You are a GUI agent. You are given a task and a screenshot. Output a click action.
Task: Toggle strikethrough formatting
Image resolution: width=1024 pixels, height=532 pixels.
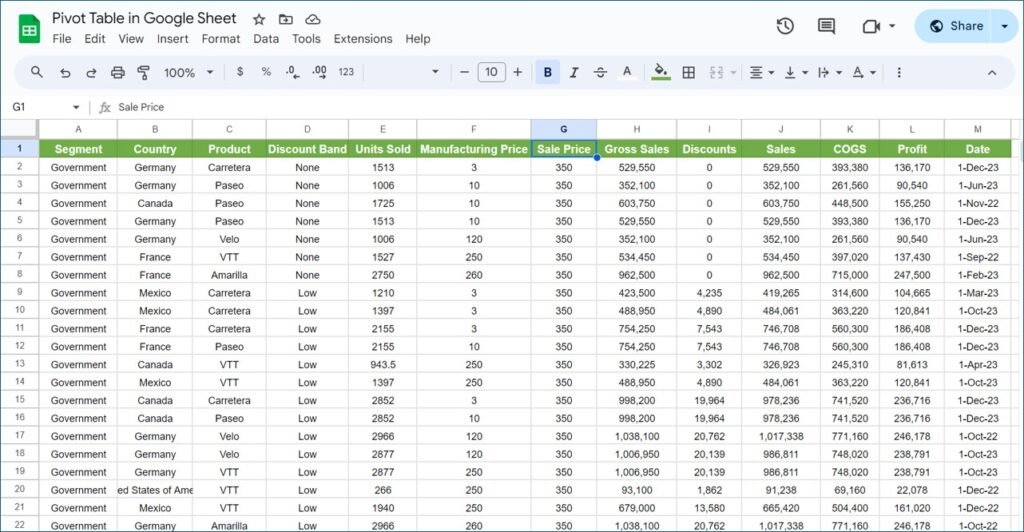600,72
